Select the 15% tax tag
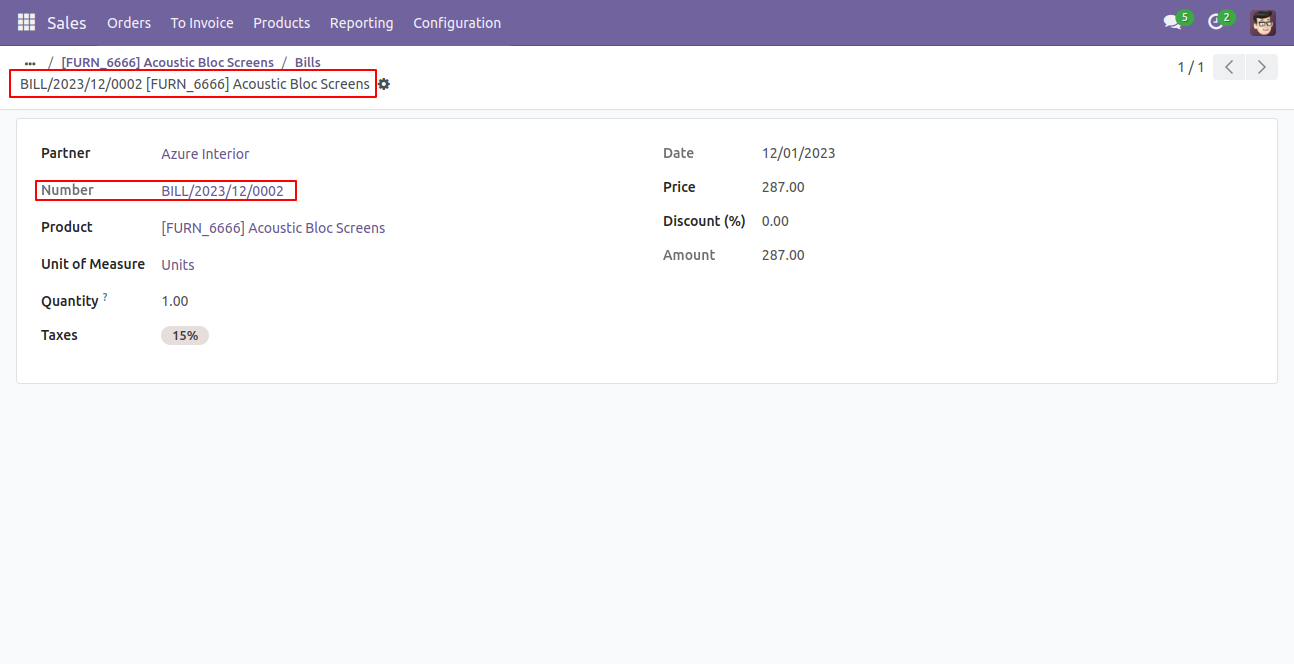1294x664 pixels. (185, 336)
